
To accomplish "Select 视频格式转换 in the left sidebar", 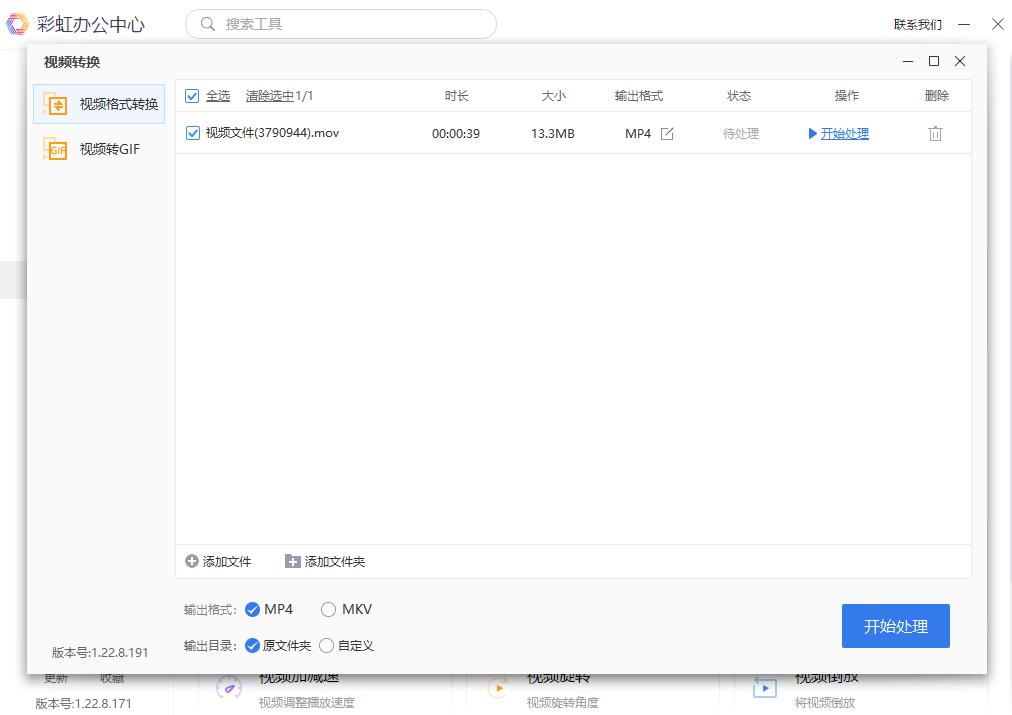I will tap(97, 104).
